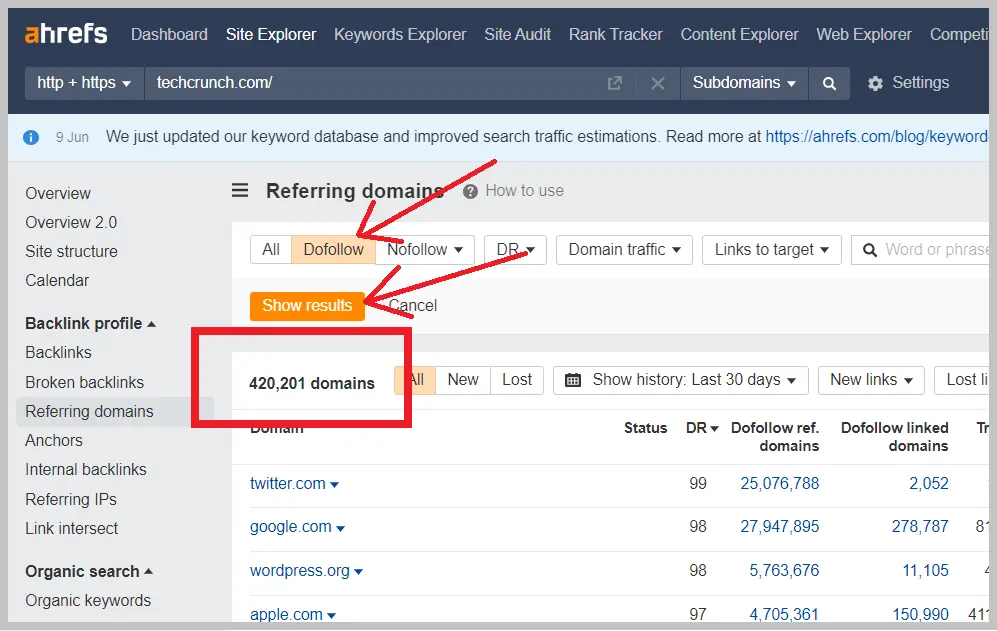The width and height of the screenshot is (997, 631).
Task: Open Site structure in sidebar
Action: pyautogui.click(x=71, y=251)
